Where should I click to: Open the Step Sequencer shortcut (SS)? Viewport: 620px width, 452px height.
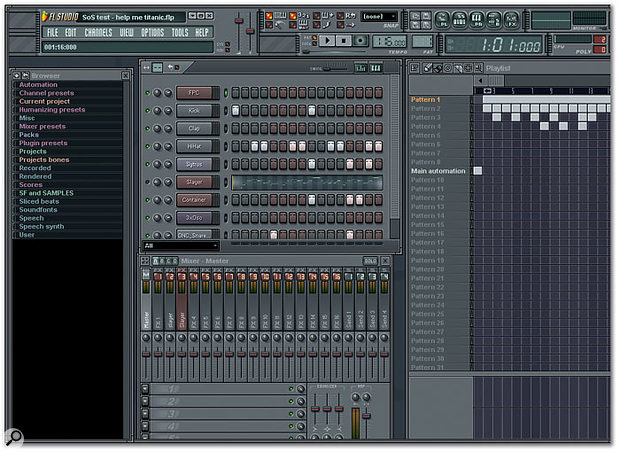(459, 19)
